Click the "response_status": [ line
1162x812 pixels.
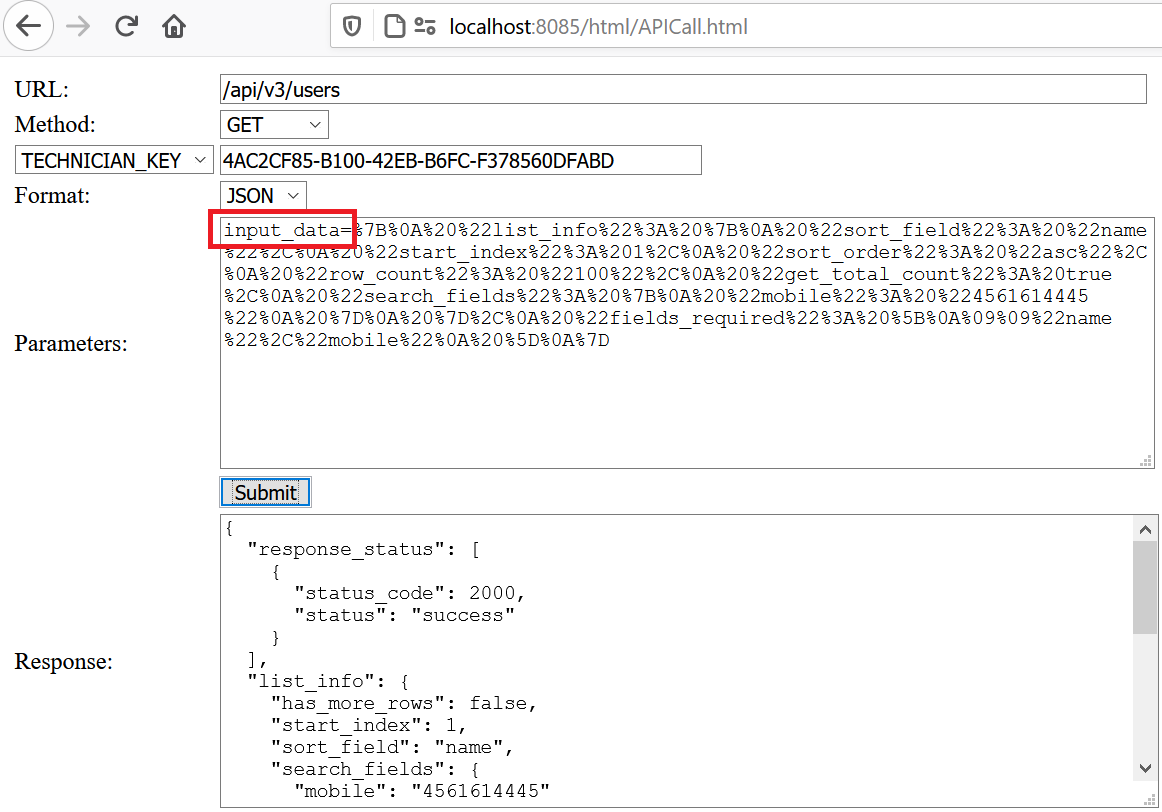pyautogui.click(x=363, y=549)
